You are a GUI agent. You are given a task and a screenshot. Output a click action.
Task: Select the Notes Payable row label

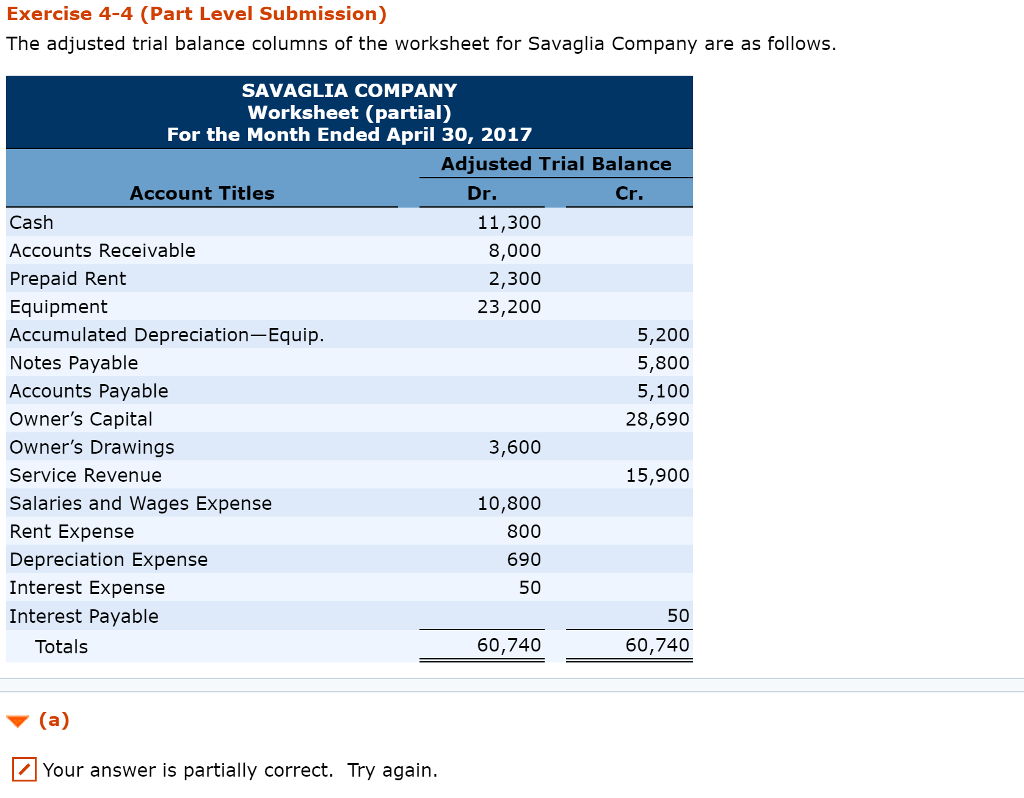(74, 363)
